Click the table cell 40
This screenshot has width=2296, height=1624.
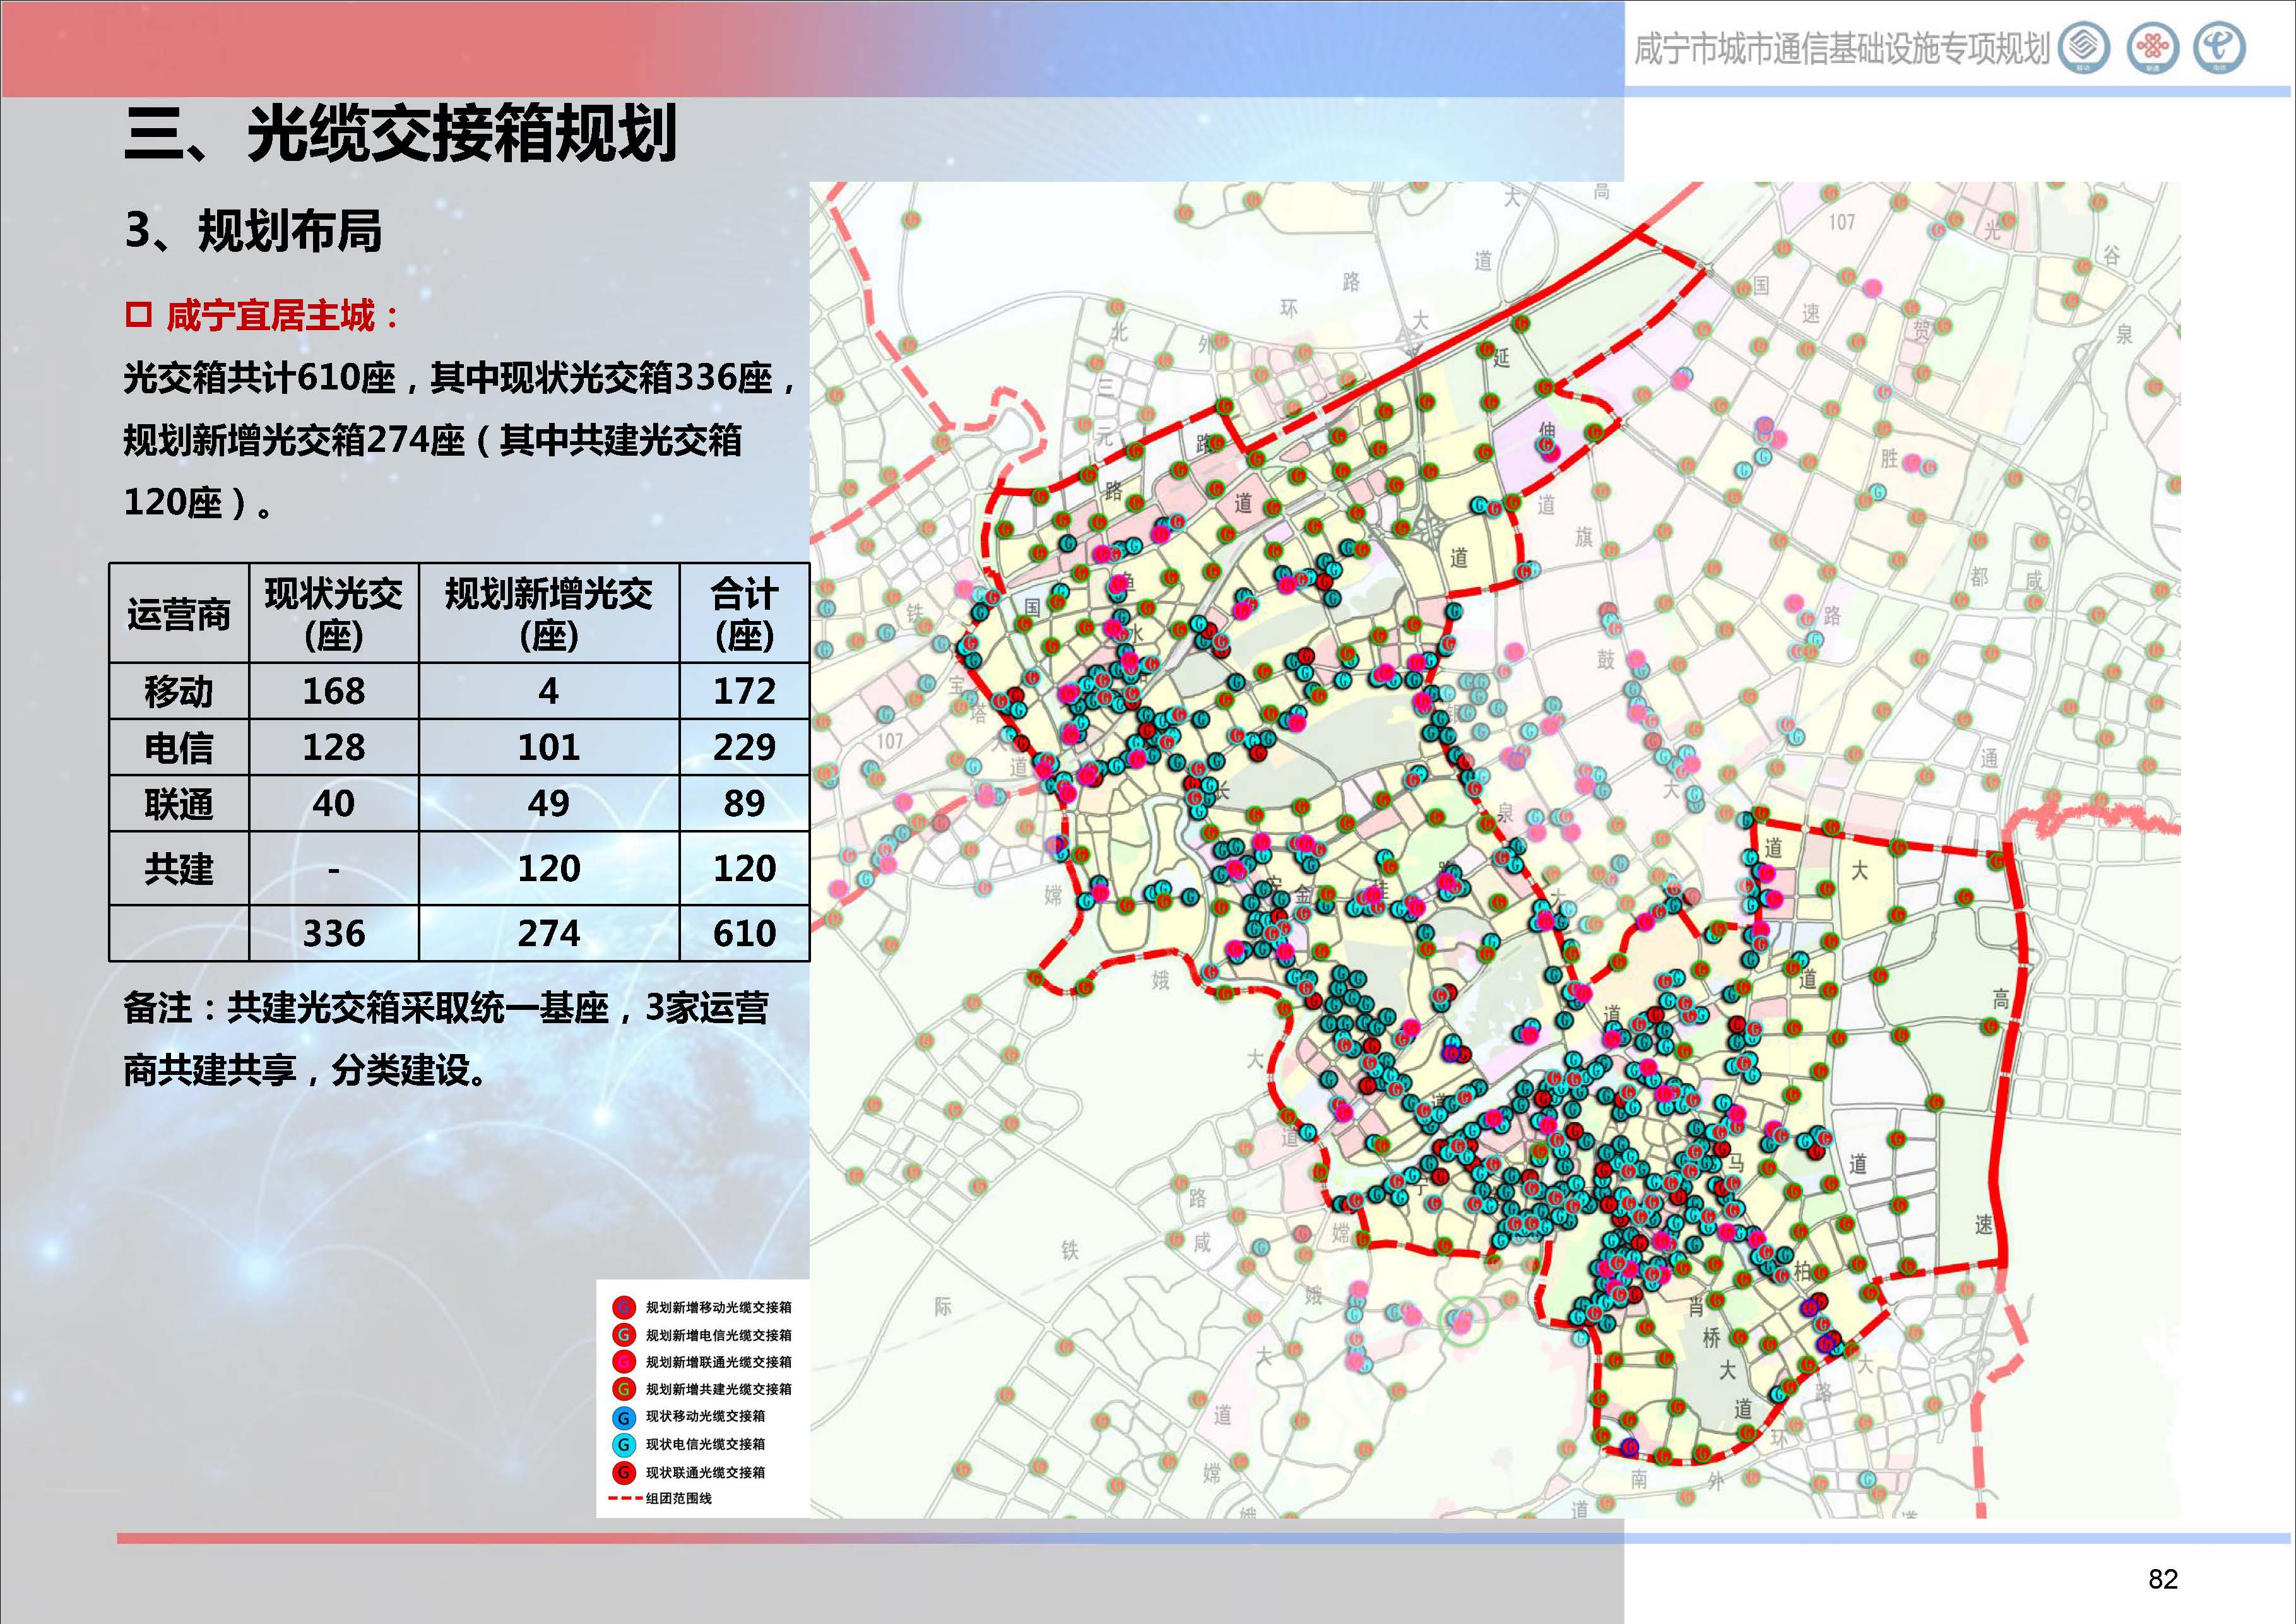334,803
